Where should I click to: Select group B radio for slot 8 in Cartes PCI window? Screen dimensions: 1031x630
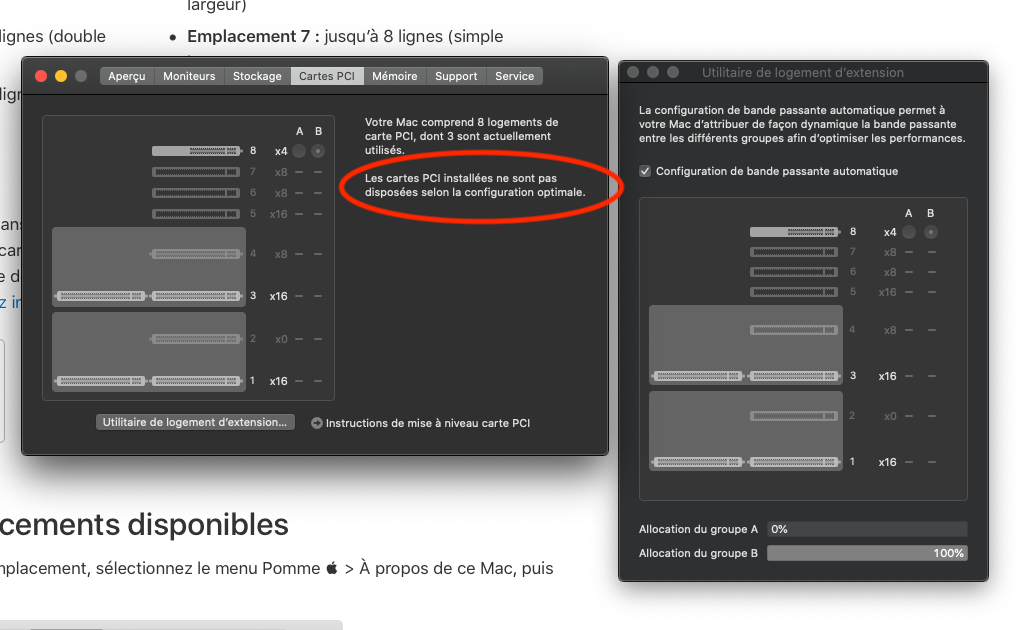point(318,151)
